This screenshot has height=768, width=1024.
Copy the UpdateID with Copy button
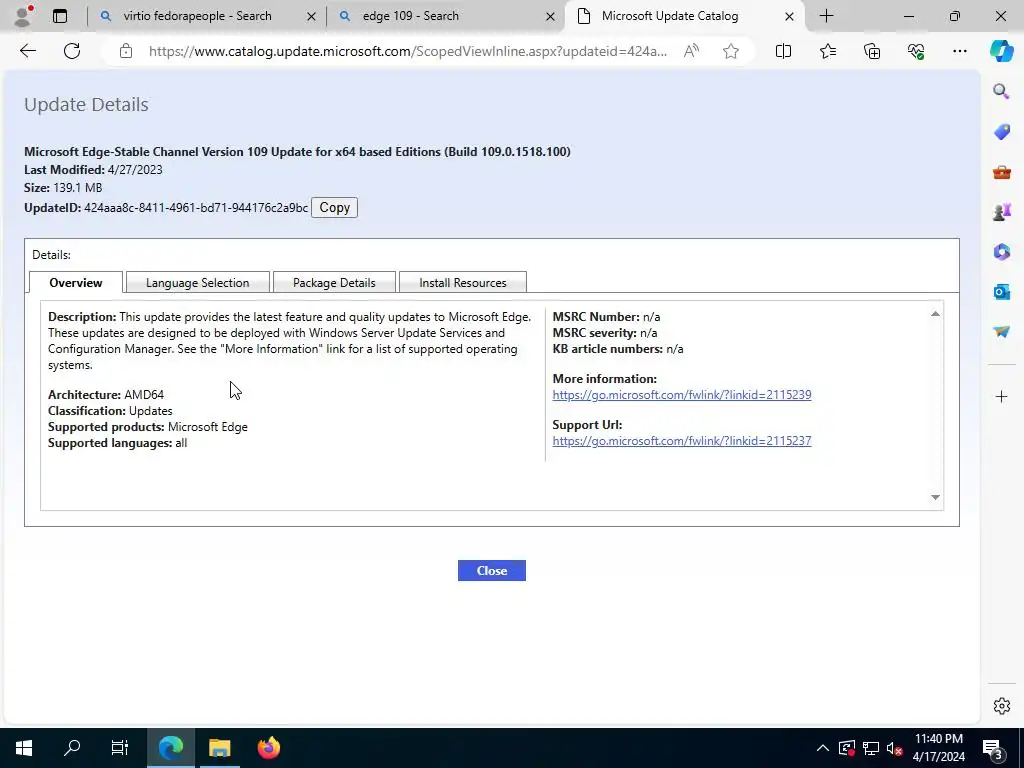[334, 208]
